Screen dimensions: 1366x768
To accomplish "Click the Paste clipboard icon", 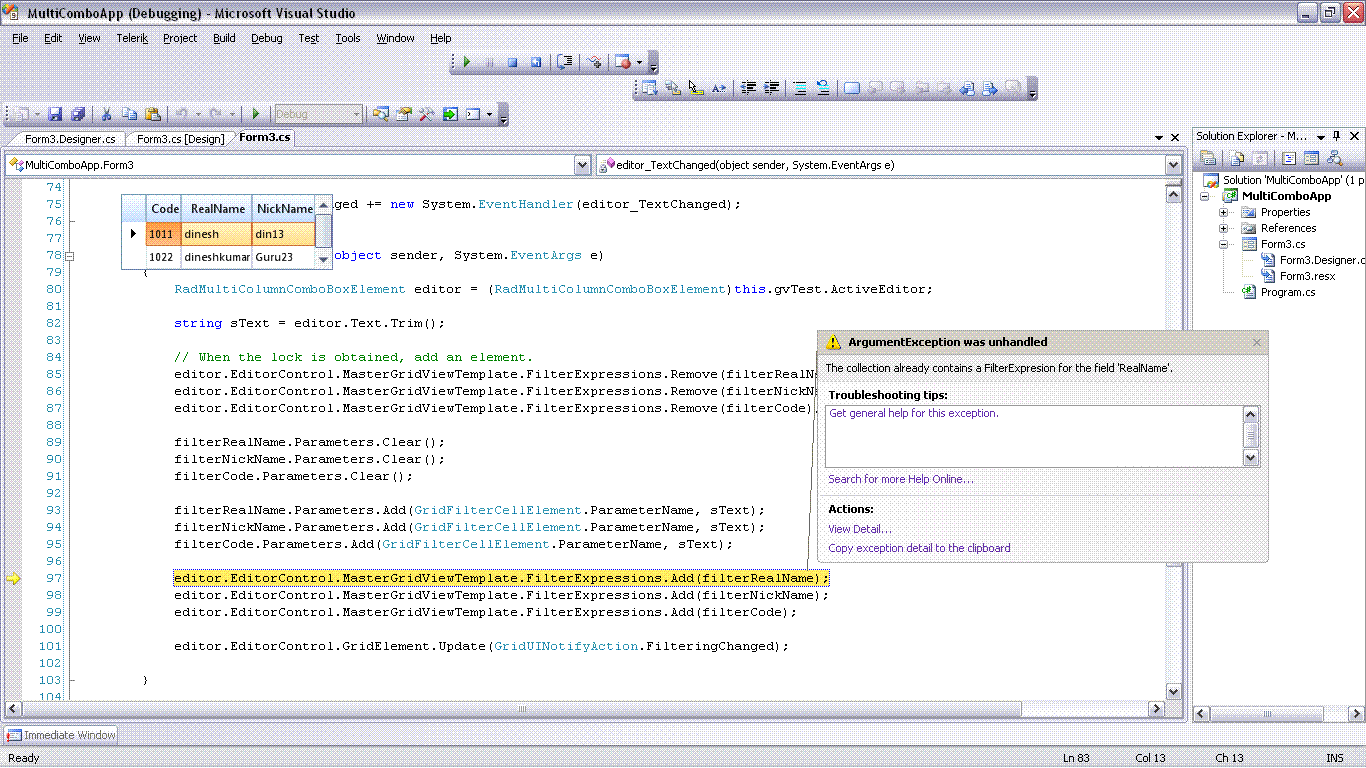I will click(x=152, y=114).
